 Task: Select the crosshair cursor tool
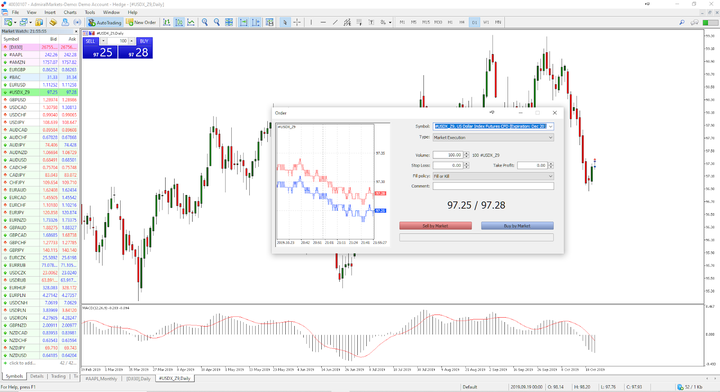pos(297,22)
